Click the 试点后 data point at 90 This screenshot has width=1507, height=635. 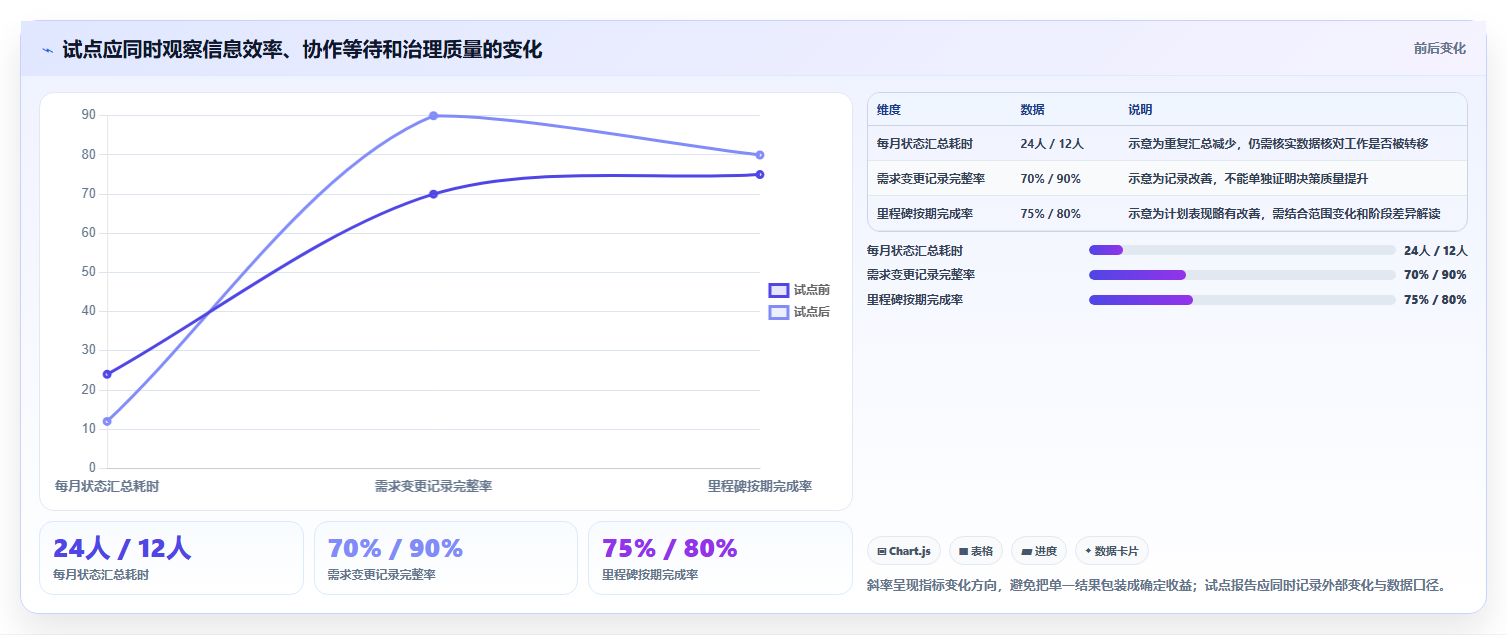point(433,116)
